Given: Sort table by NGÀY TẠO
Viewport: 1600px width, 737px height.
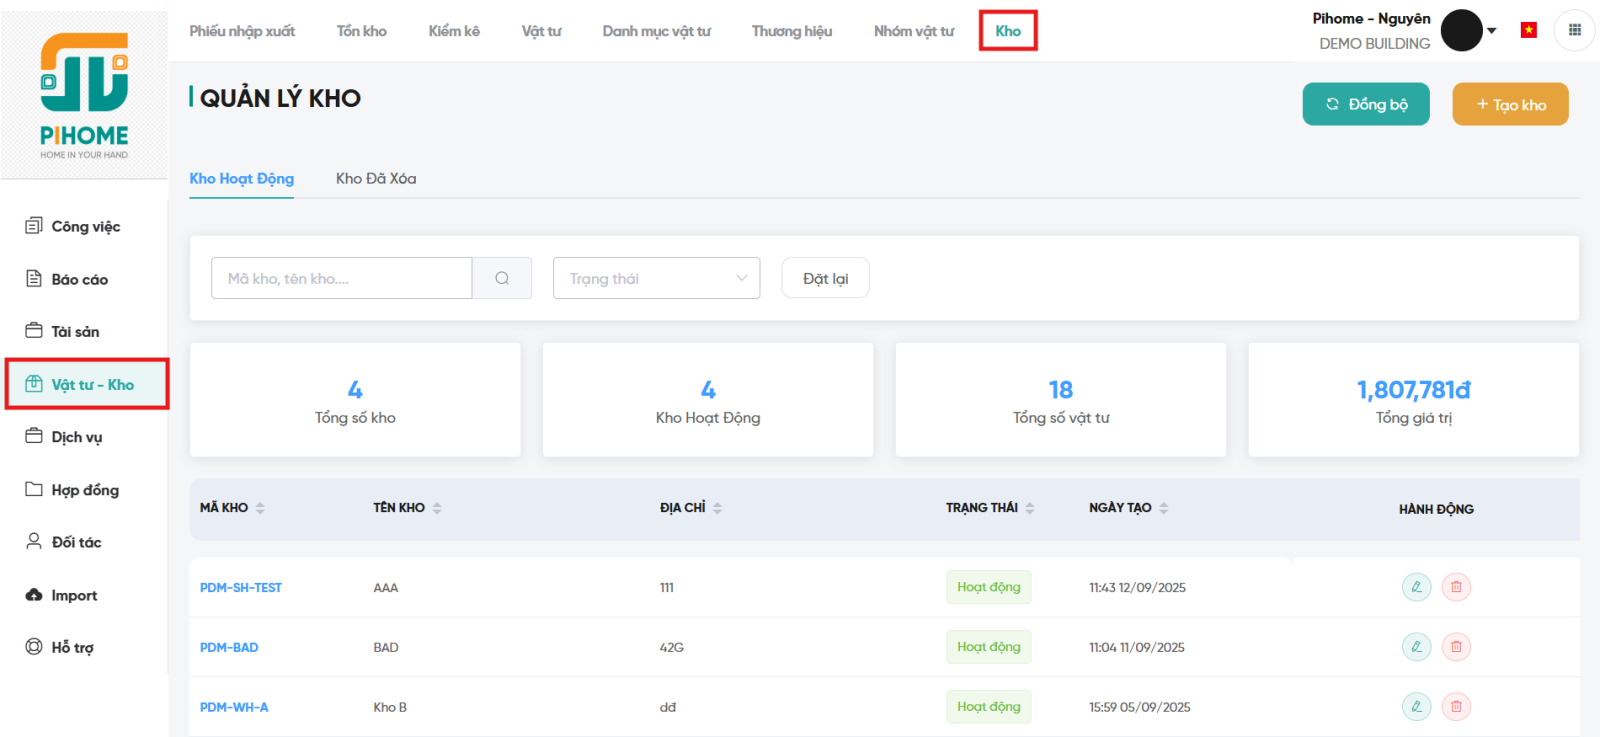Looking at the screenshot, I should point(1164,508).
